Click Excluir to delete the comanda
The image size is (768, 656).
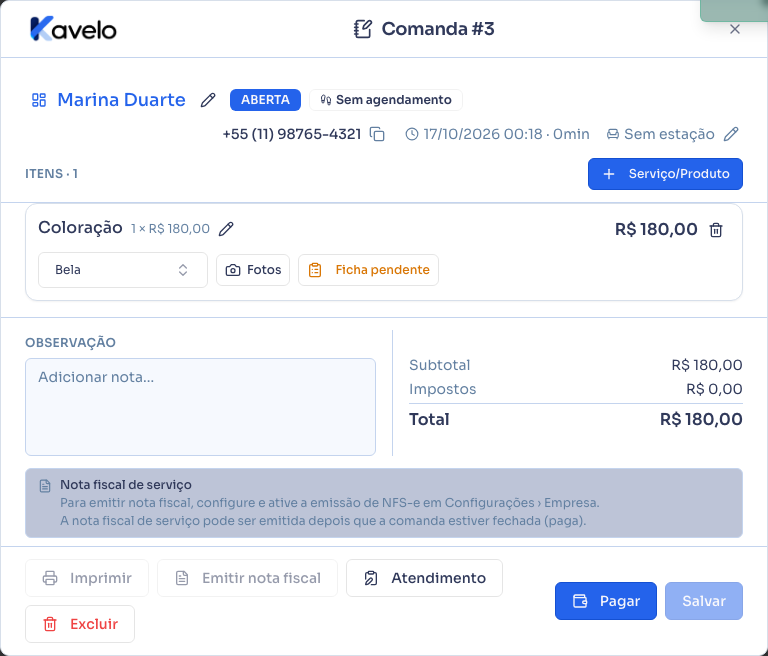pos(80,624)
